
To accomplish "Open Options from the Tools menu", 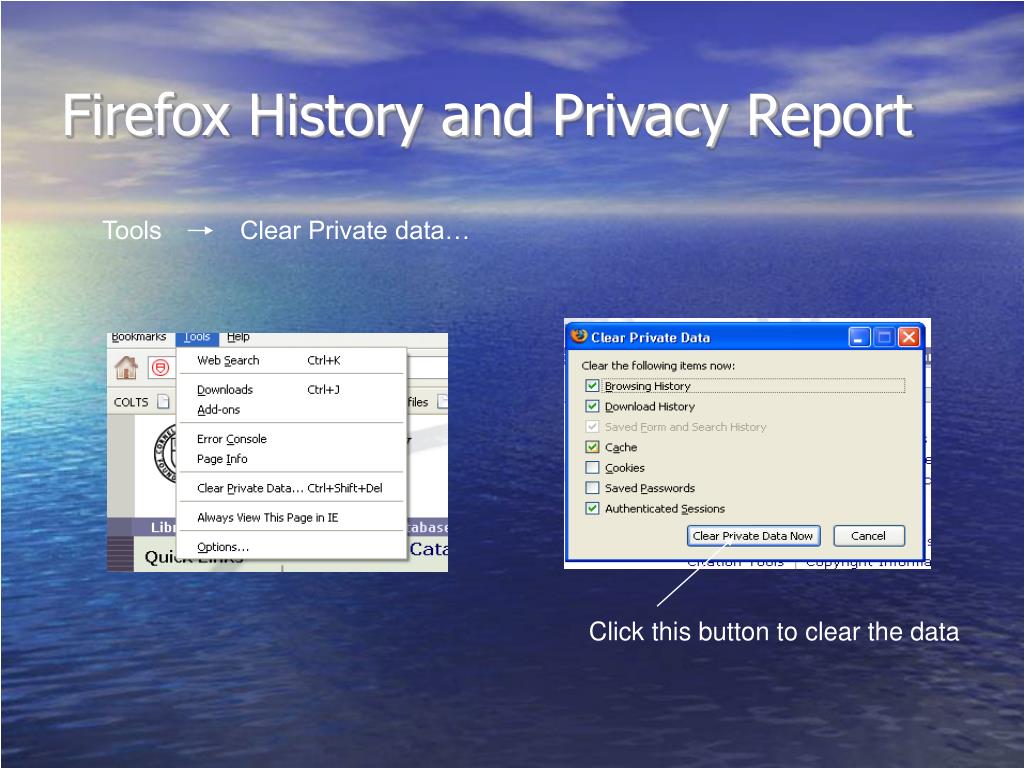I will coord(291,547).
